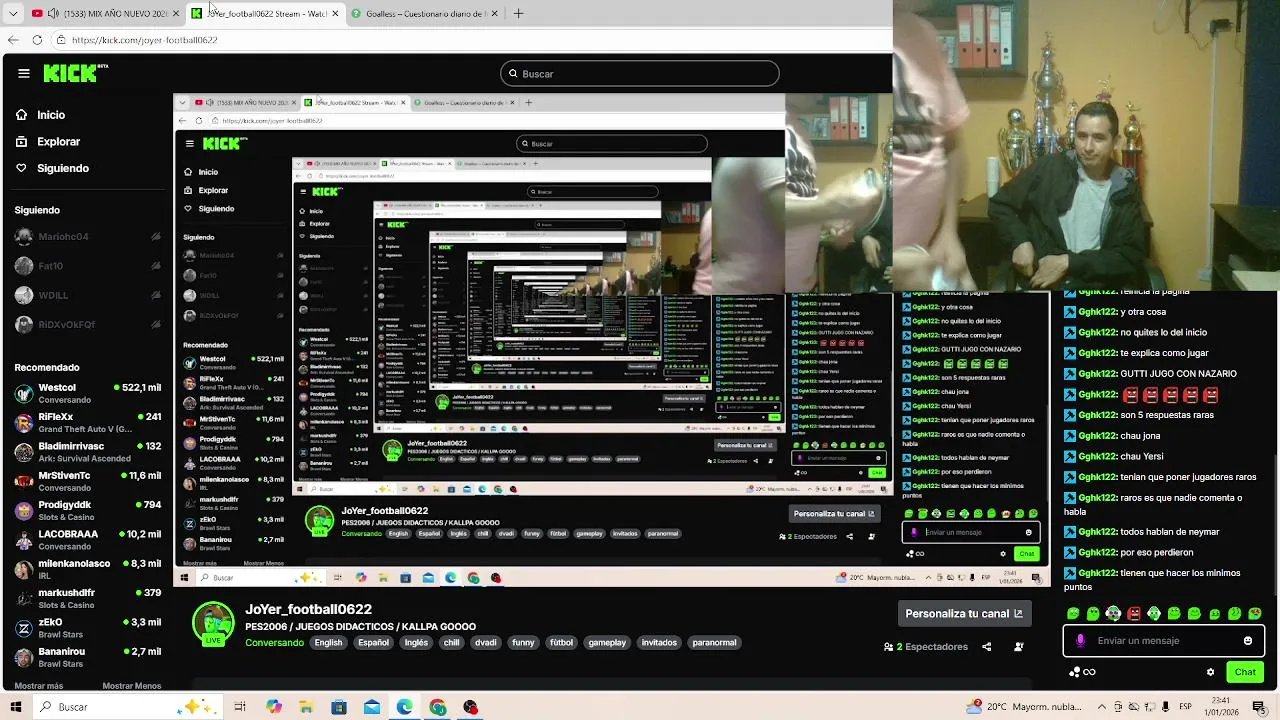Click the 2 Espectadores viewers count

pos(926,647)
